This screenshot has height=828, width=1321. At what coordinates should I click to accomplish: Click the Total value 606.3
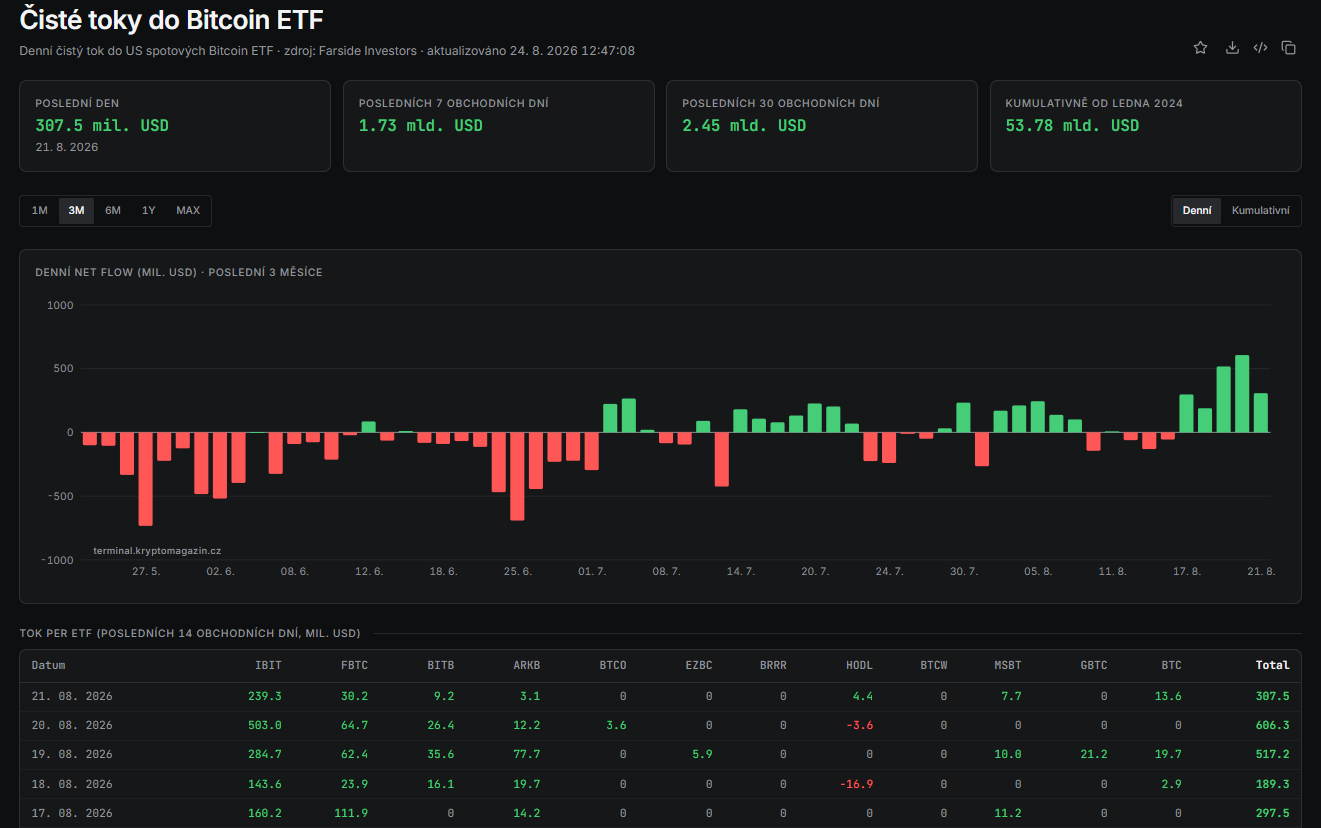click(x=1273, y=725)
